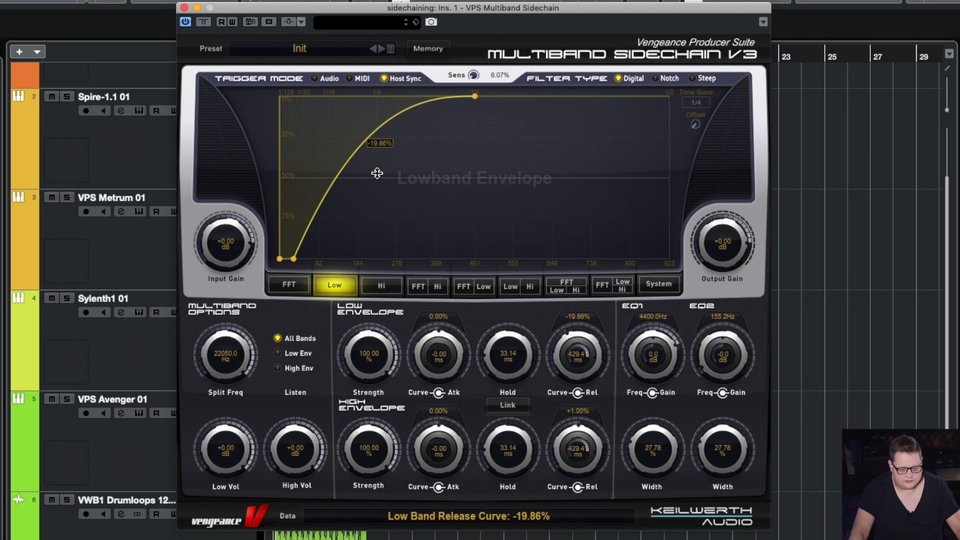
Task: Open instrument editor for Spire-1.1 01 track
Action: [x=139, y=111]
